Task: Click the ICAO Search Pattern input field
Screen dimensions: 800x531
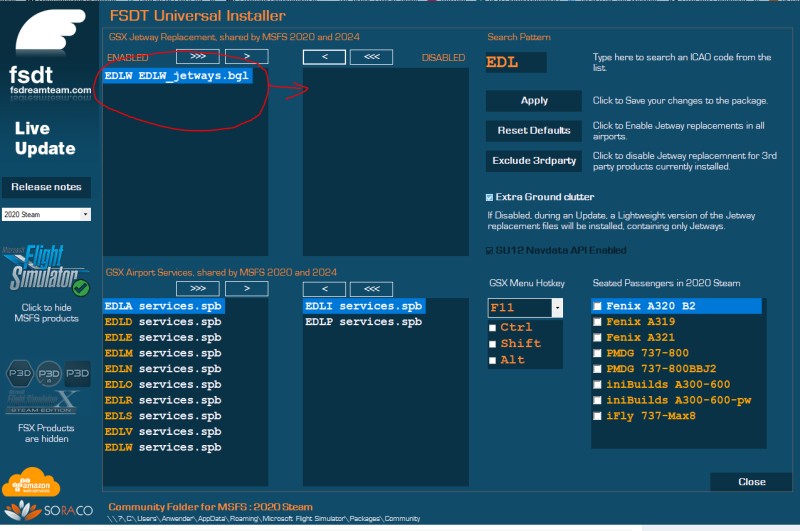Action: 516,62
